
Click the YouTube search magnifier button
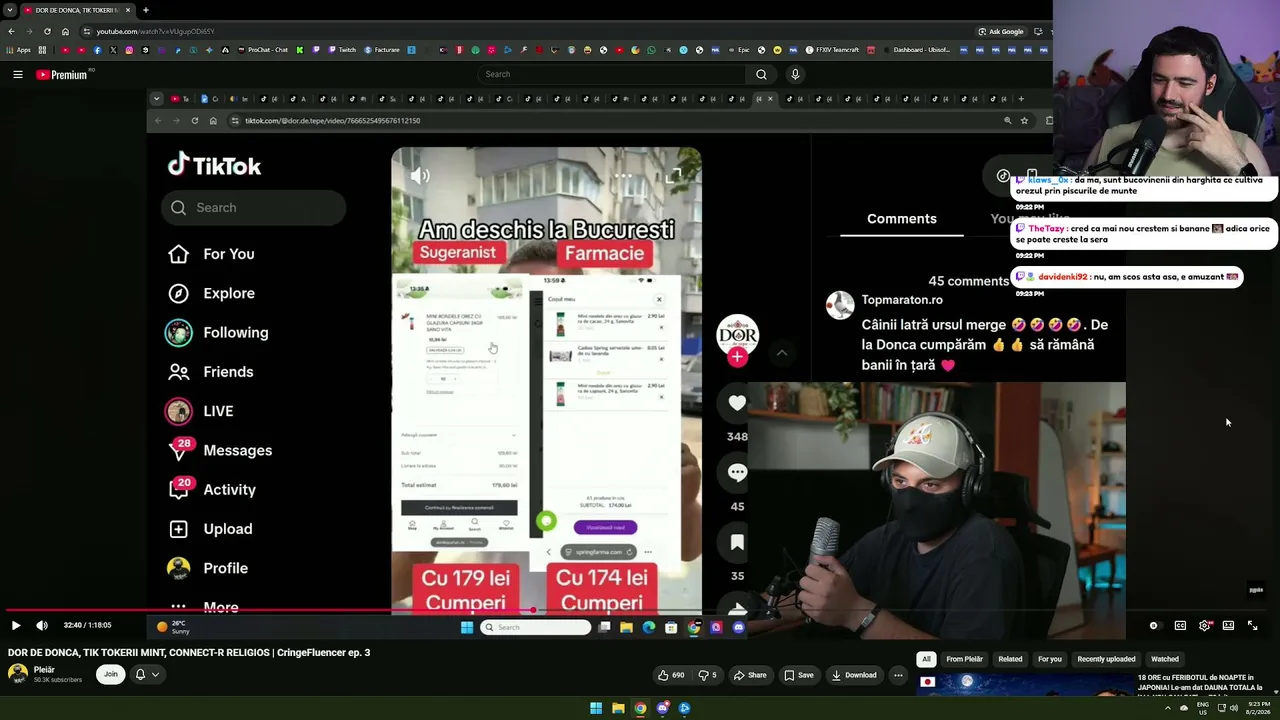click(x=761, y=74)
